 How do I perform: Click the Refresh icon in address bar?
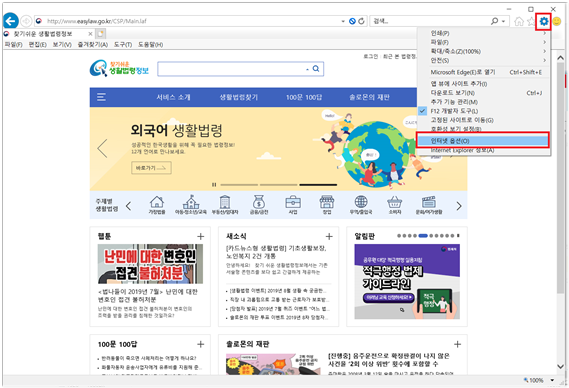[x=361, y=21]
